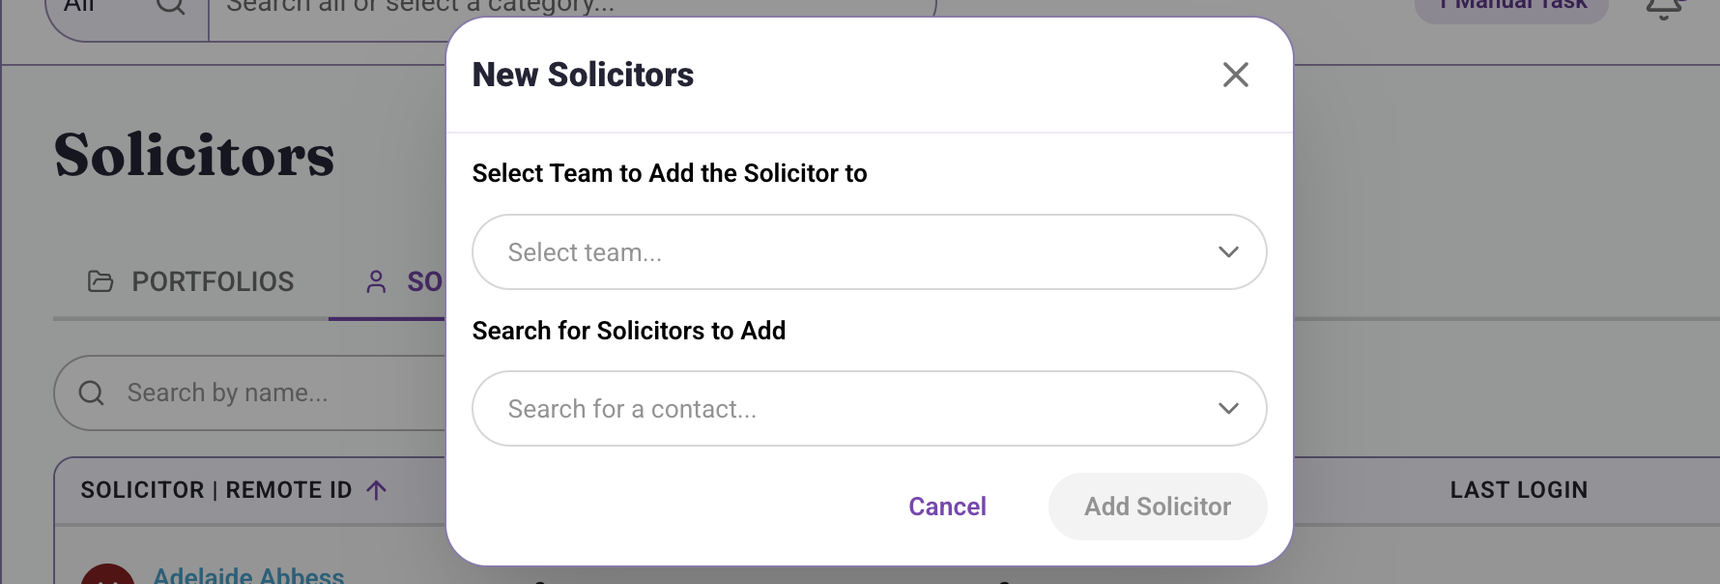Cancel adding a new solicitor
Image resolution: width=1720 pixels, height=584 pixels.
click(x=947, y=507)
